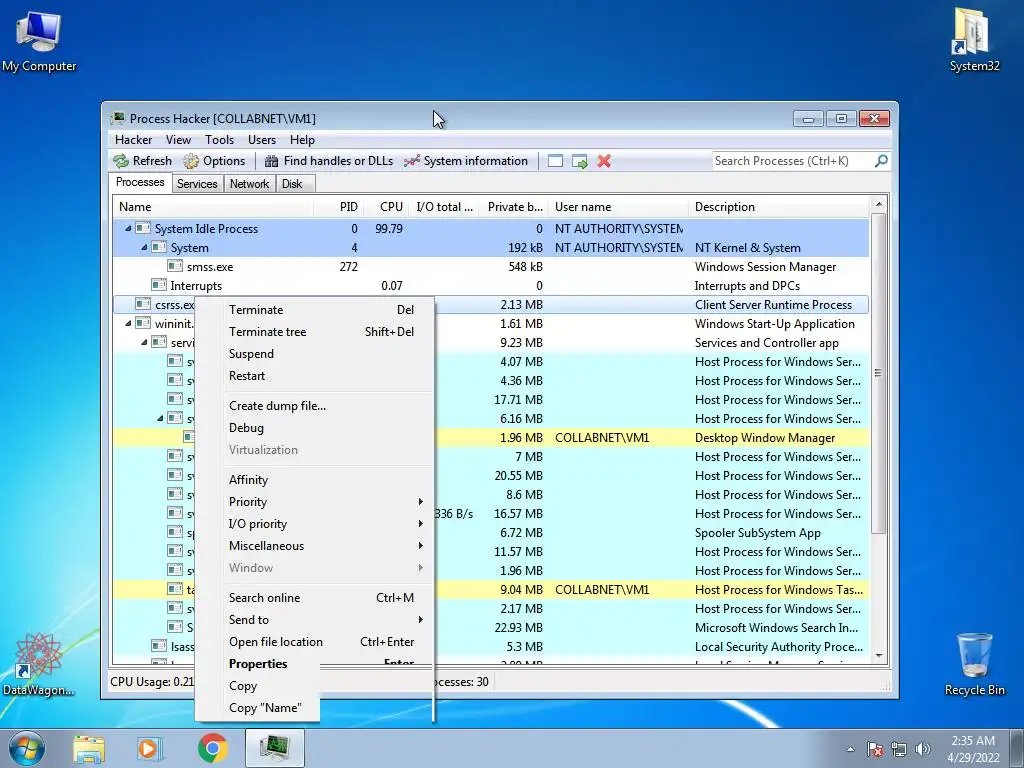Sort by User name column header
The height and width of the screenshot is (768, 1024).
pos(618,206)
